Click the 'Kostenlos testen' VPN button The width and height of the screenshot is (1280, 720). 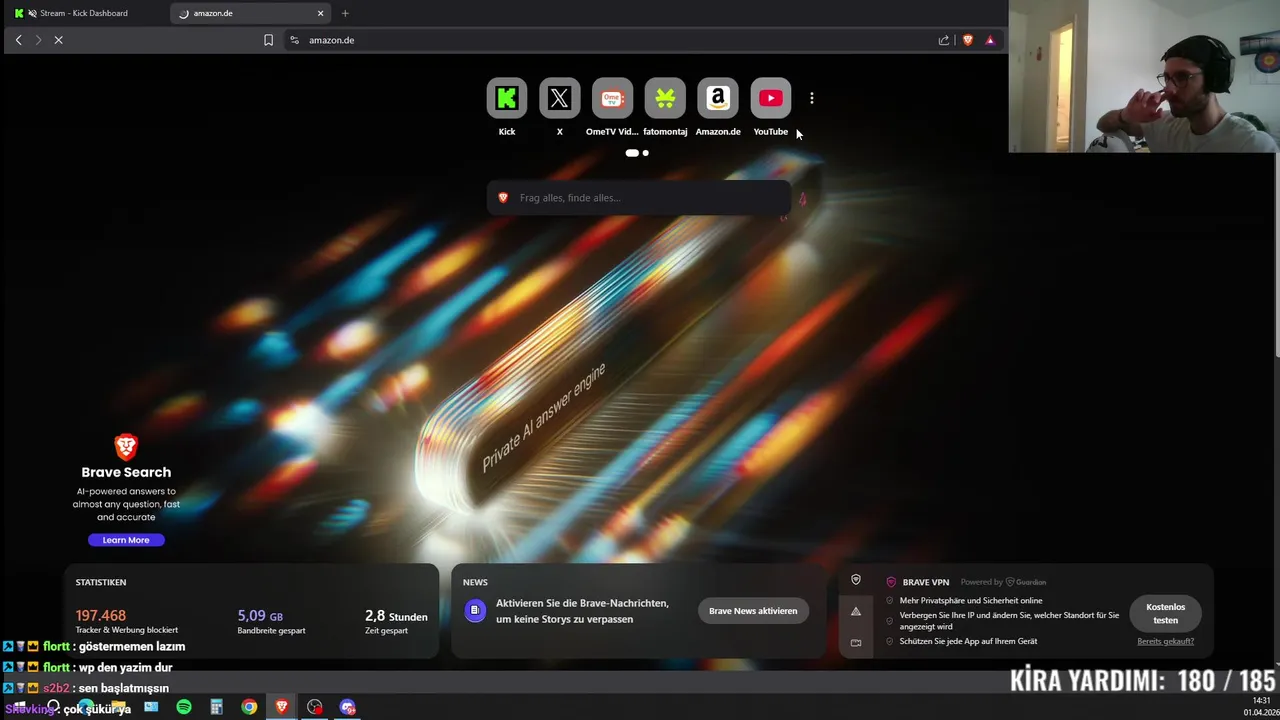pyautogui.click(x=1165, y=613)
